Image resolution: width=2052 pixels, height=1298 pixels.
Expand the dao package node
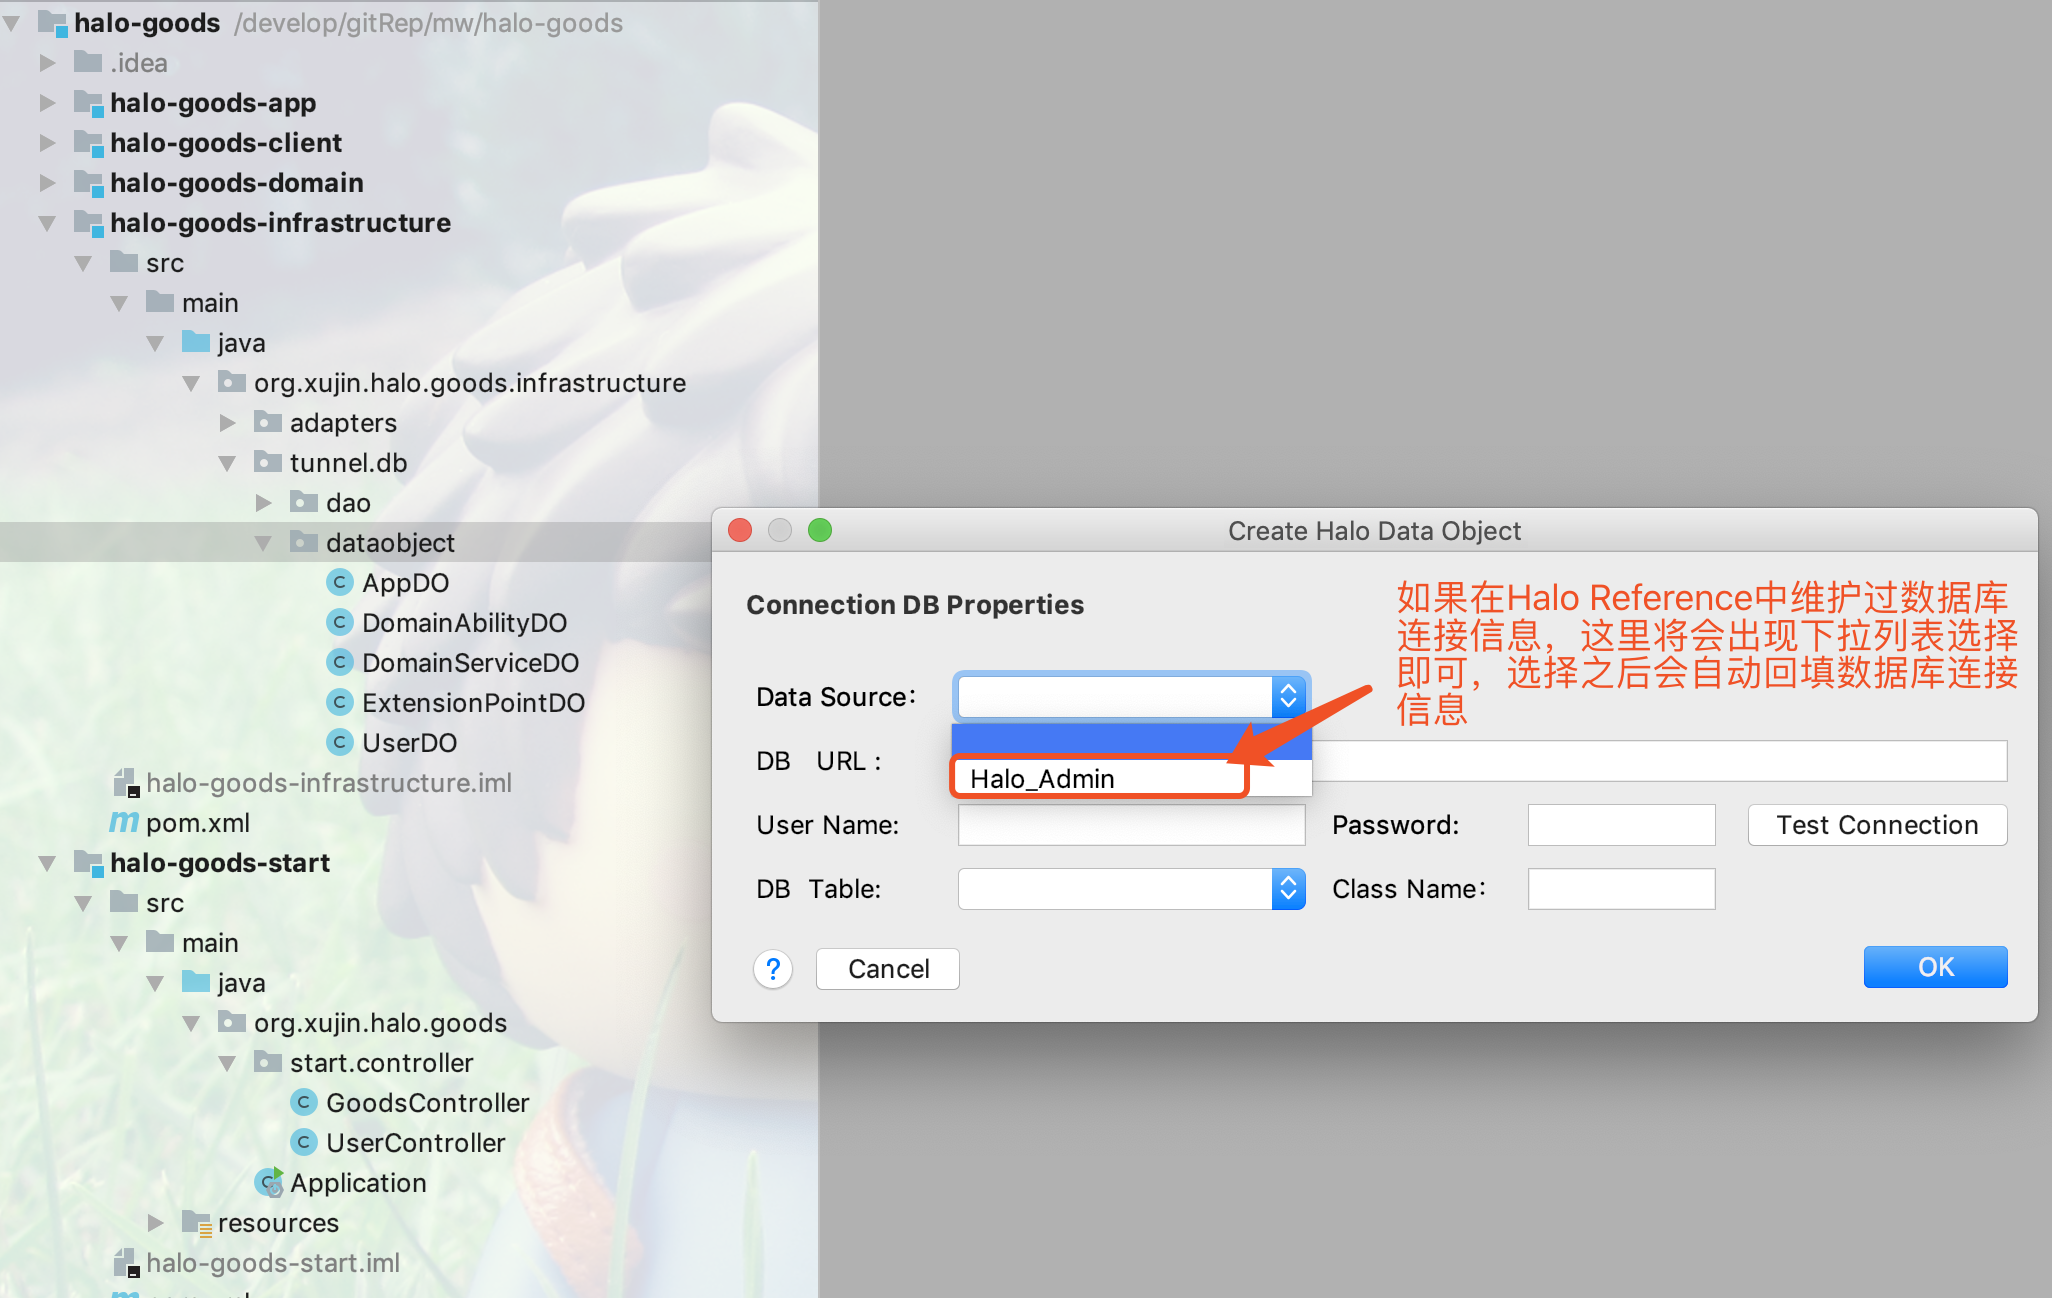pyautogui.click(x=263, y=502)
